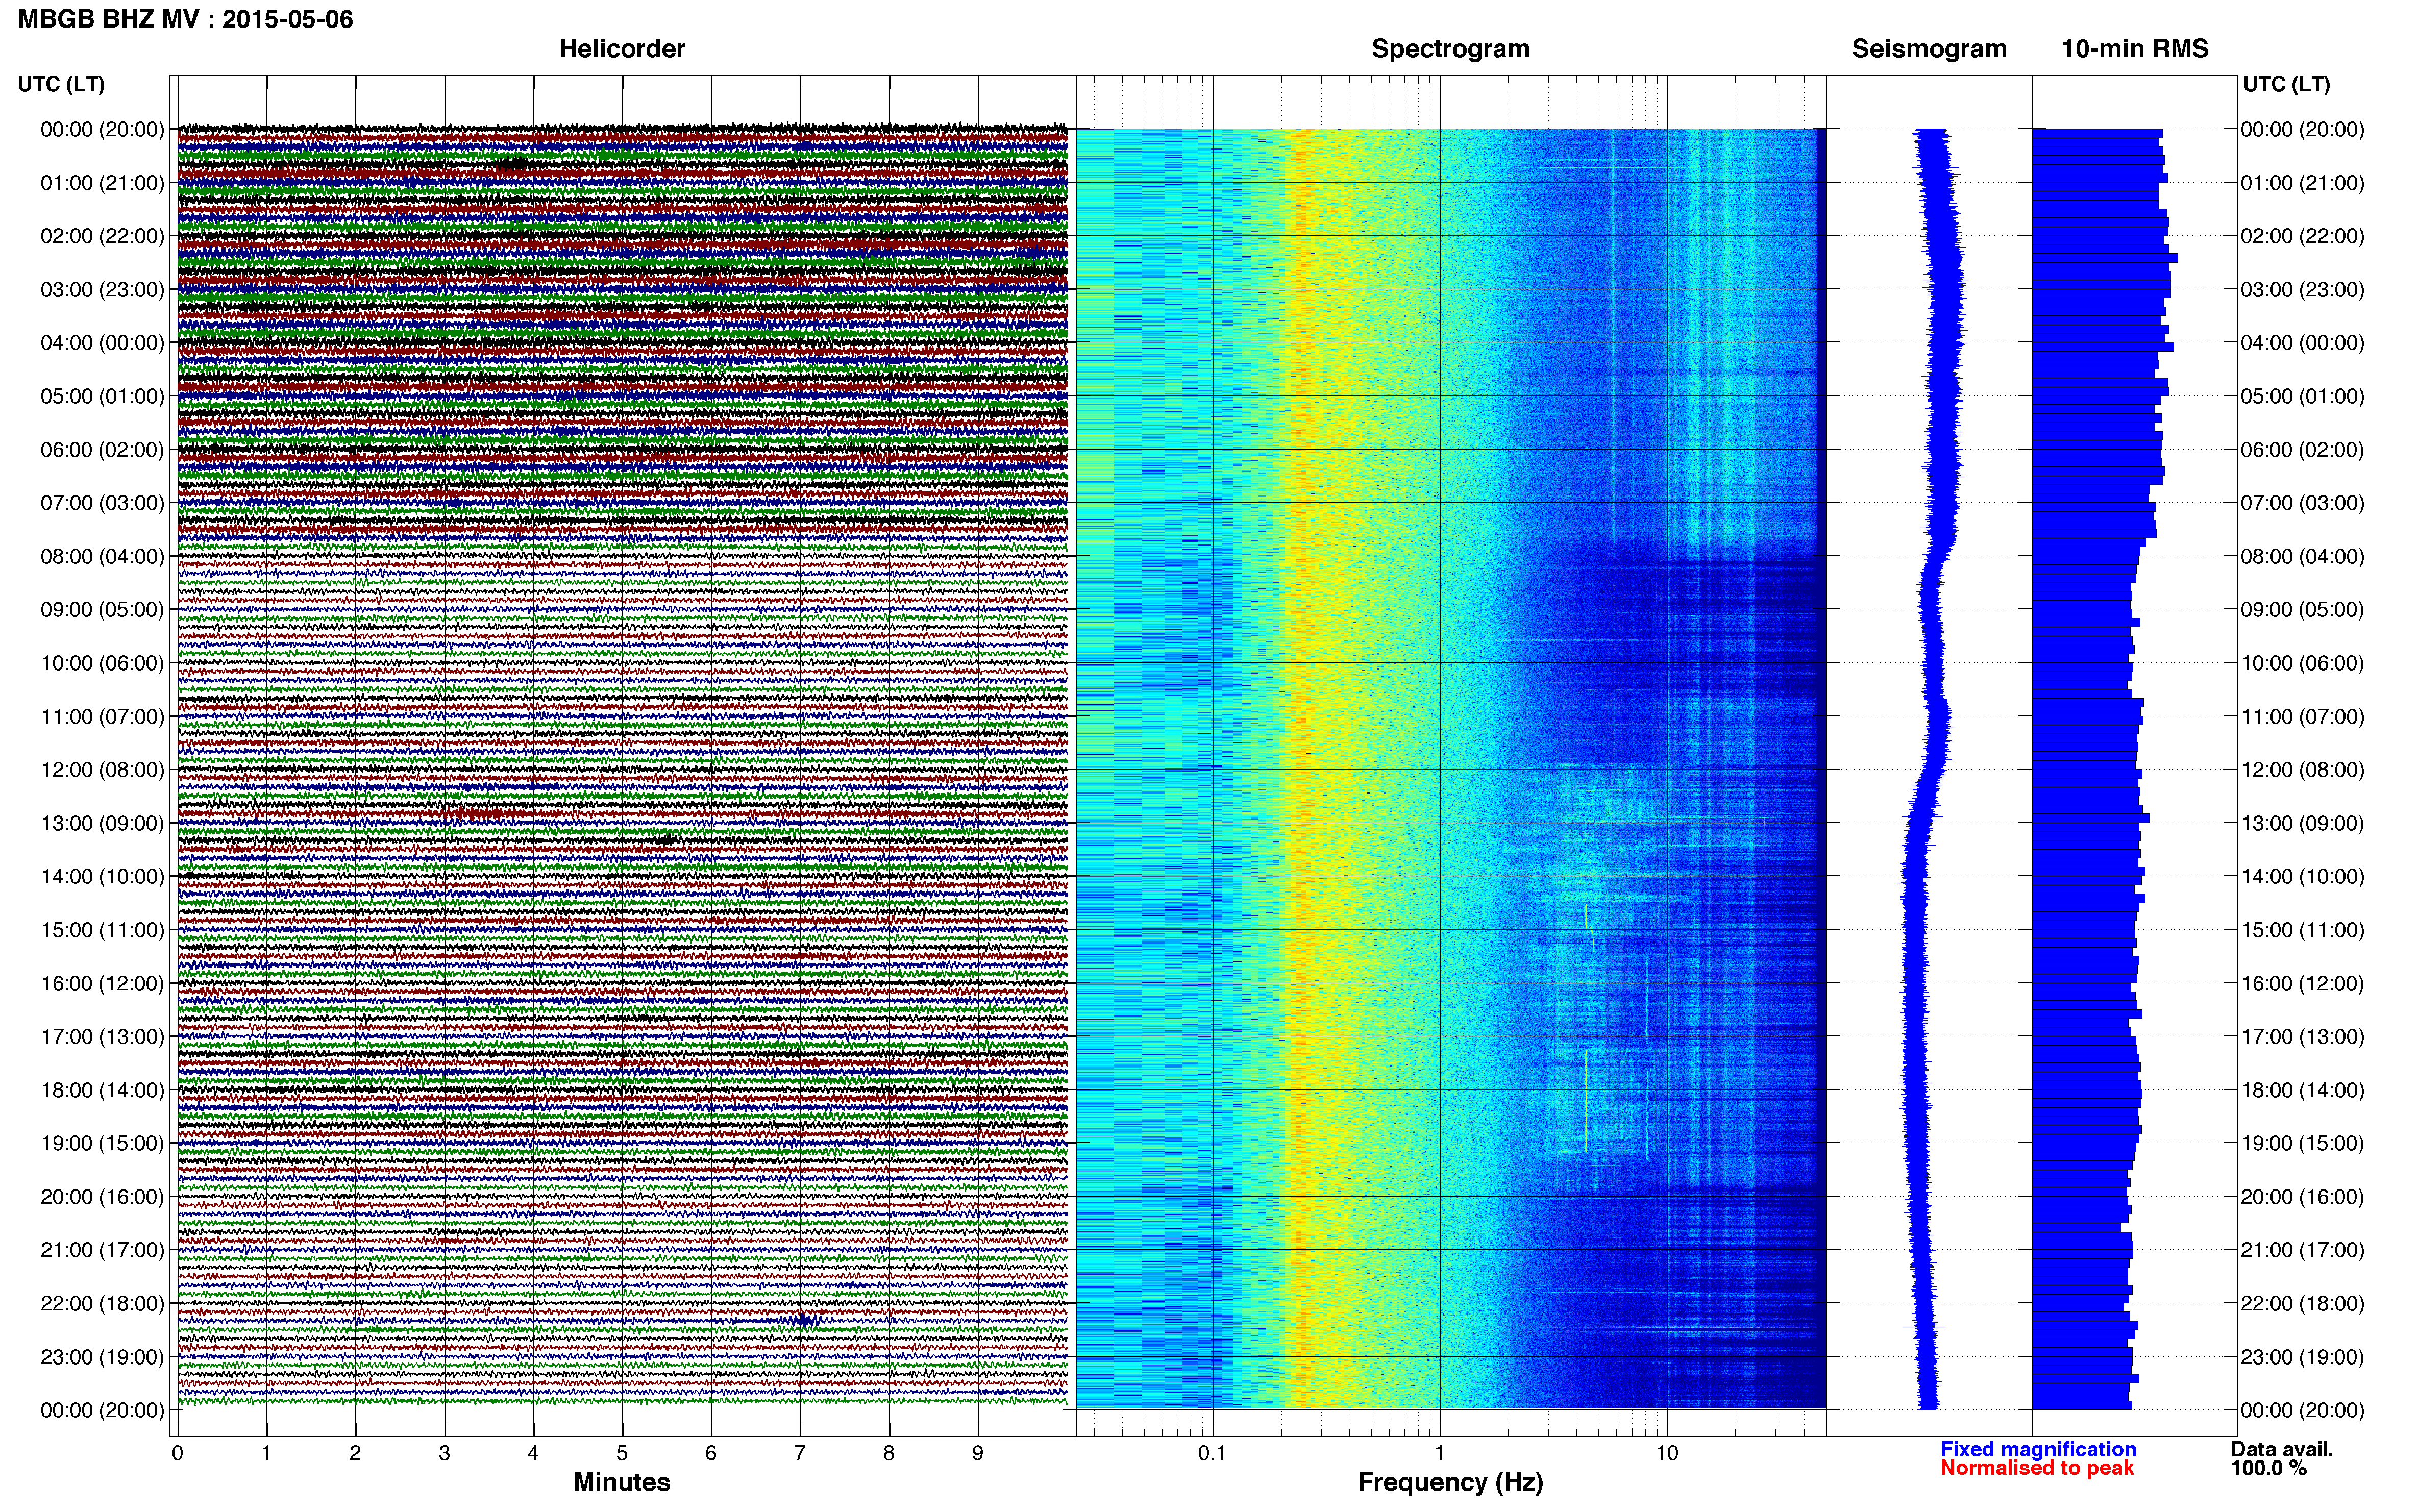Click the 'Spectrogram' panel heading
This screenshot has height=1512, width=2419.
click(x=1450, y=48)
